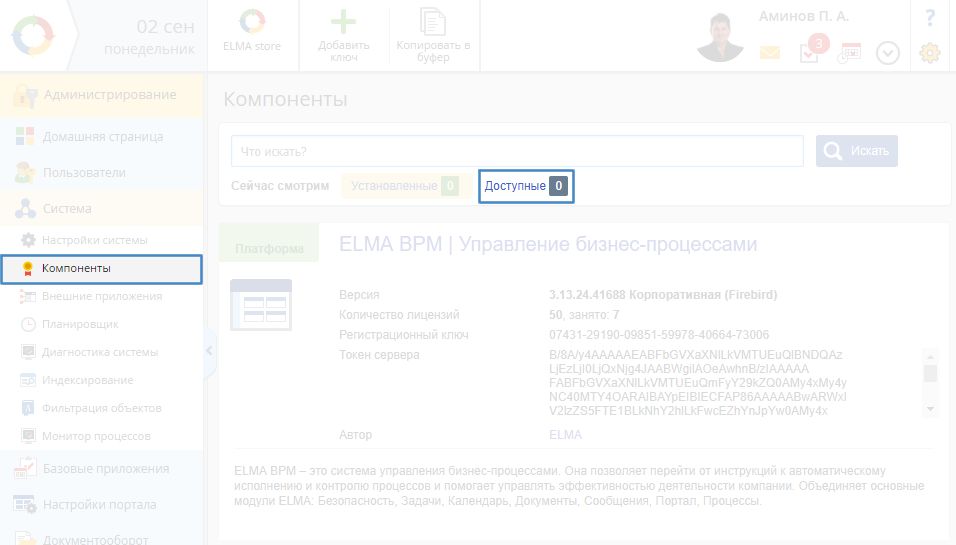Click the icon next to Внешние приложения
This screenshot has width=956, height=545.
click(27, 296)
